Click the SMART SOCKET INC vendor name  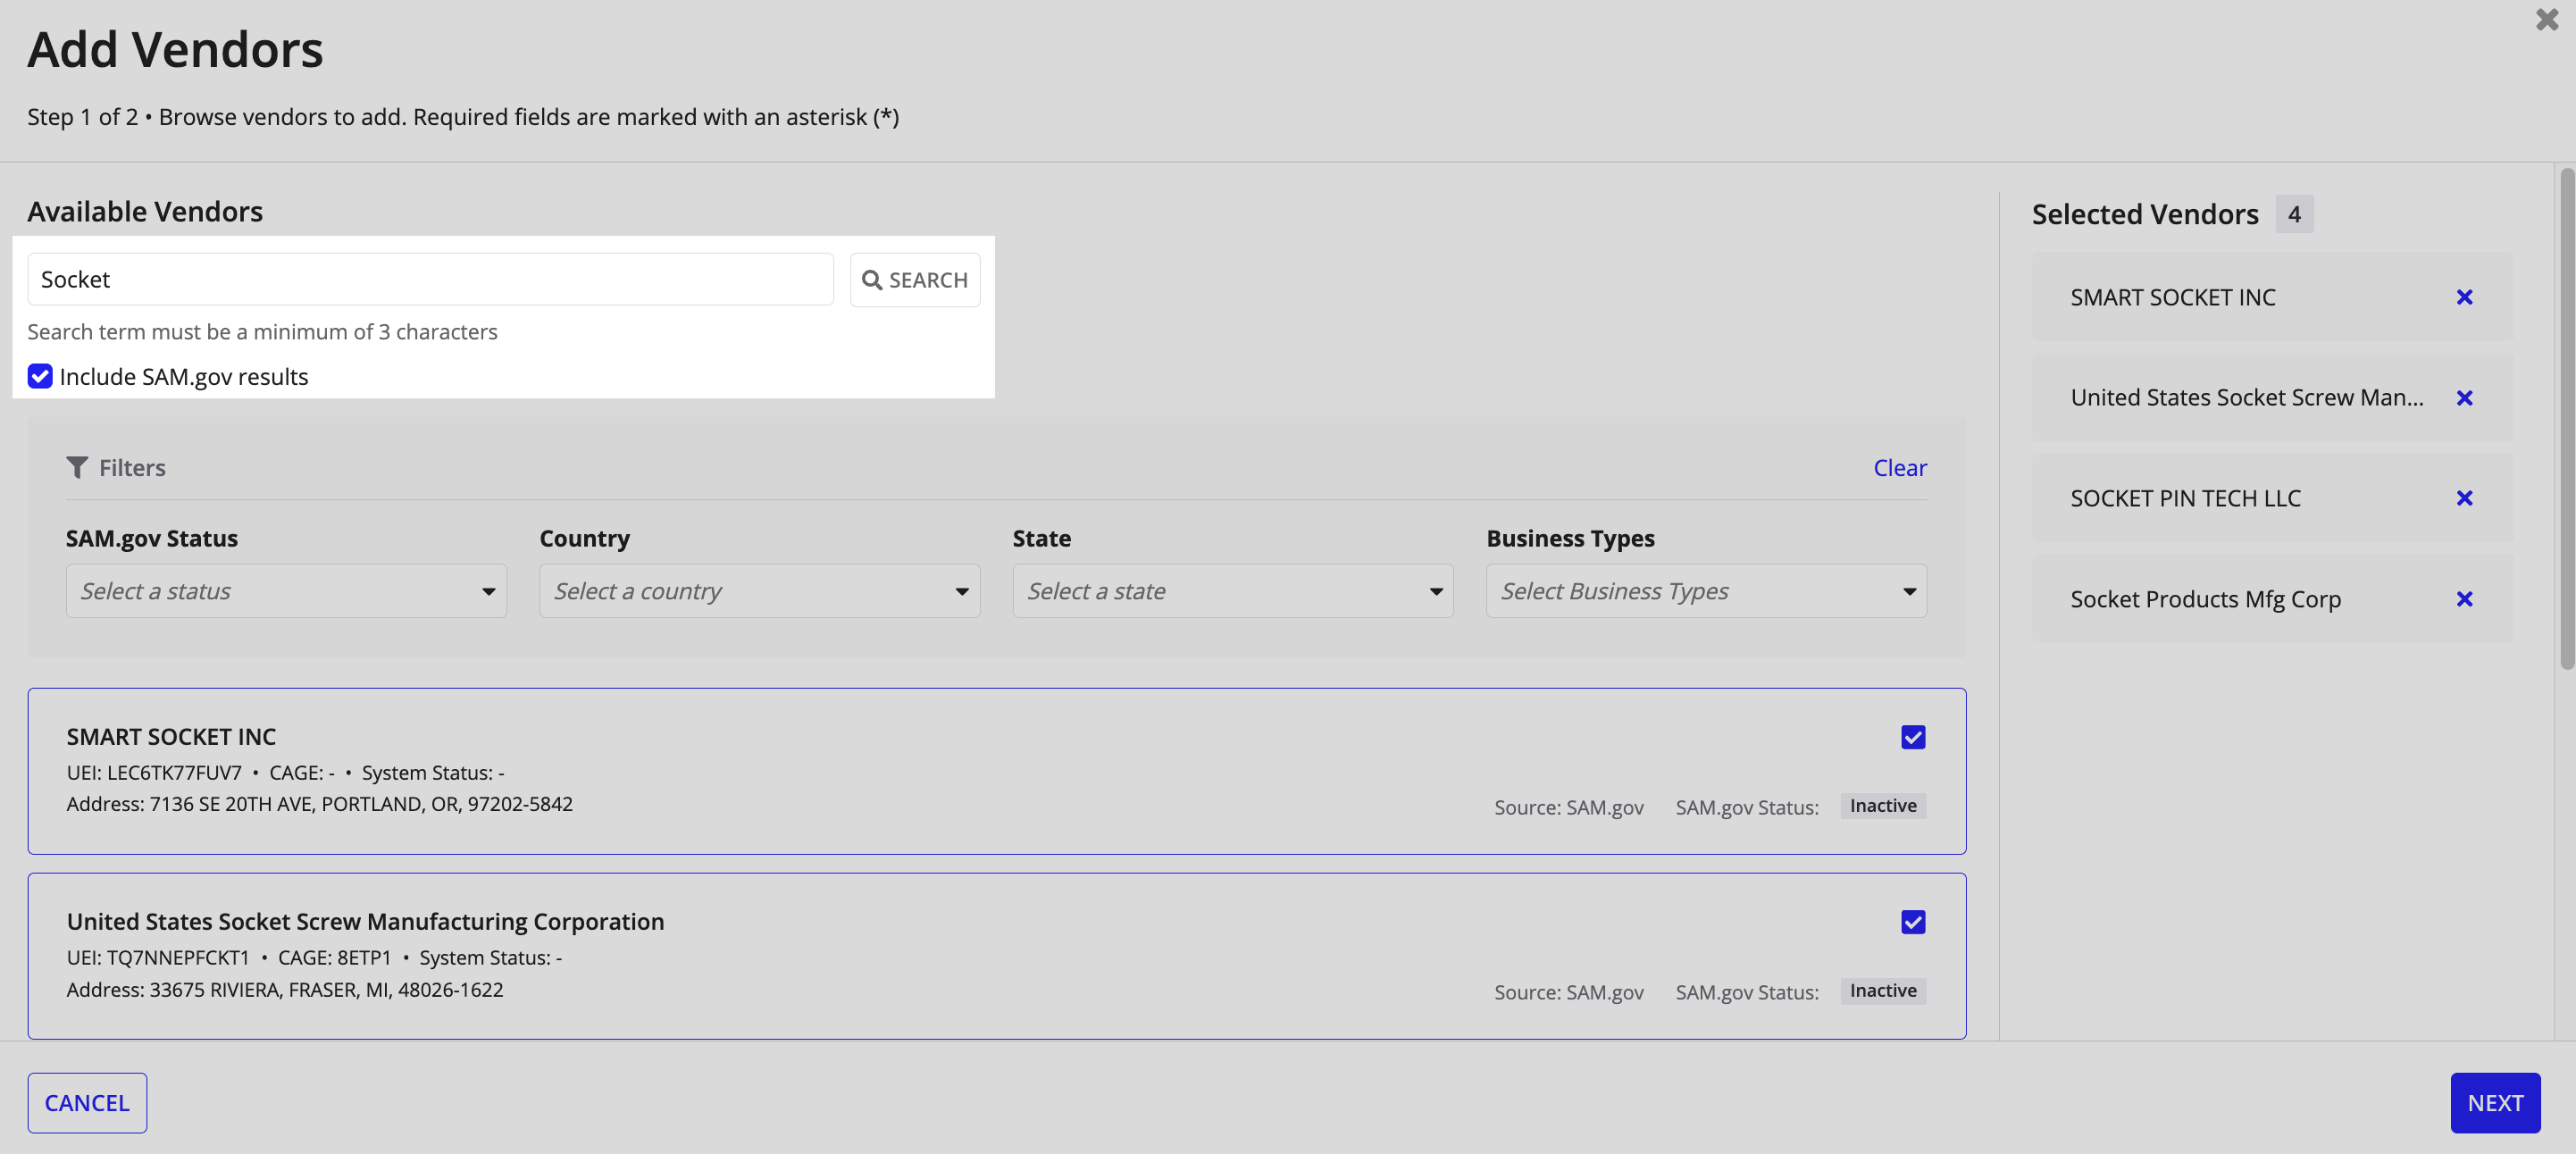click(171, 737)
